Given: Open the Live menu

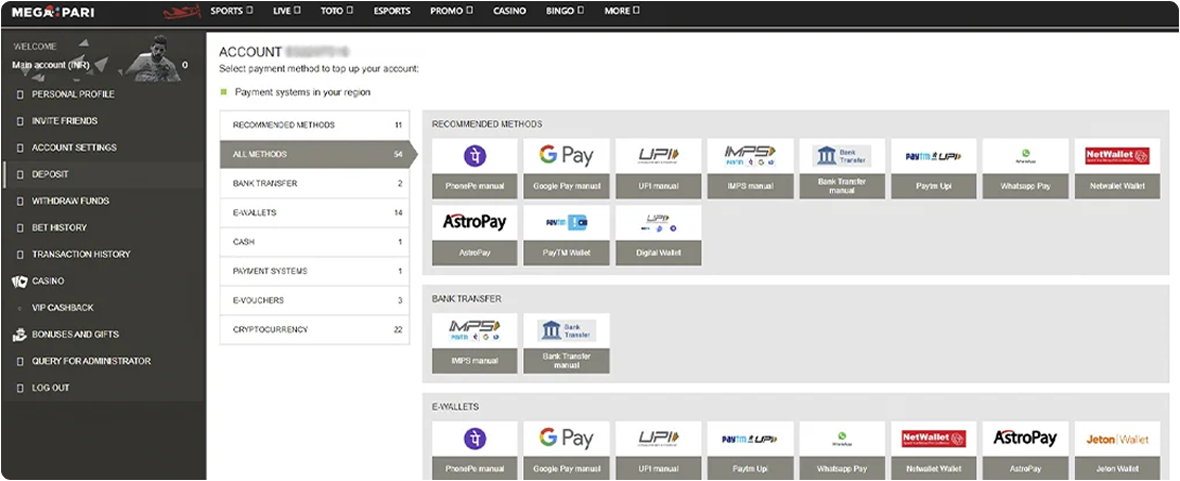Looking at the screenshot, I should pos(287,11).
